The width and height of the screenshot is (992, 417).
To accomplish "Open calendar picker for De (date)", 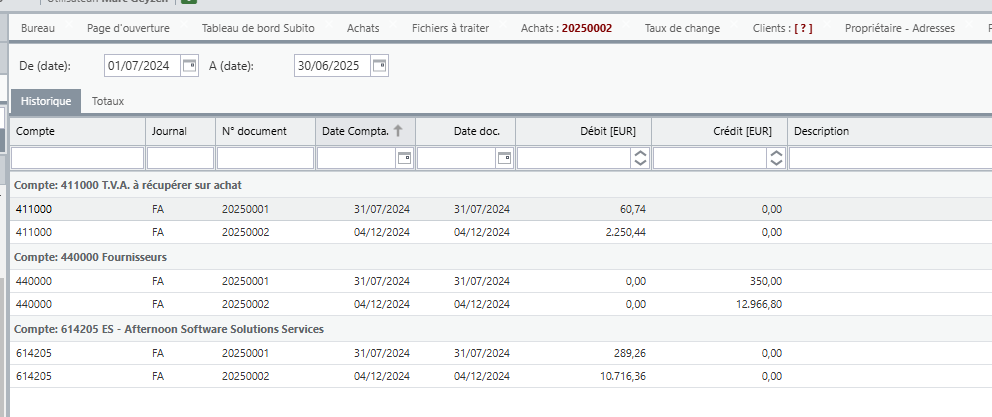I will click(189, 66).
